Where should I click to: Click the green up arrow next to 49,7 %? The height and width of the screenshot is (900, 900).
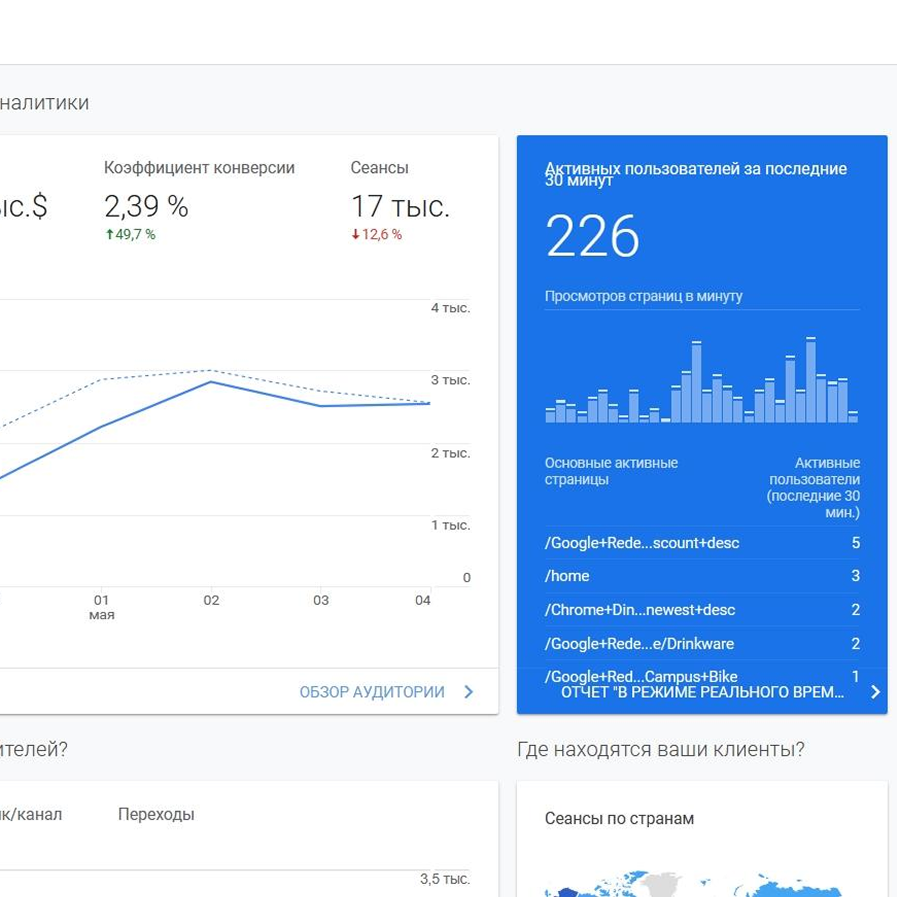point(109,235)
